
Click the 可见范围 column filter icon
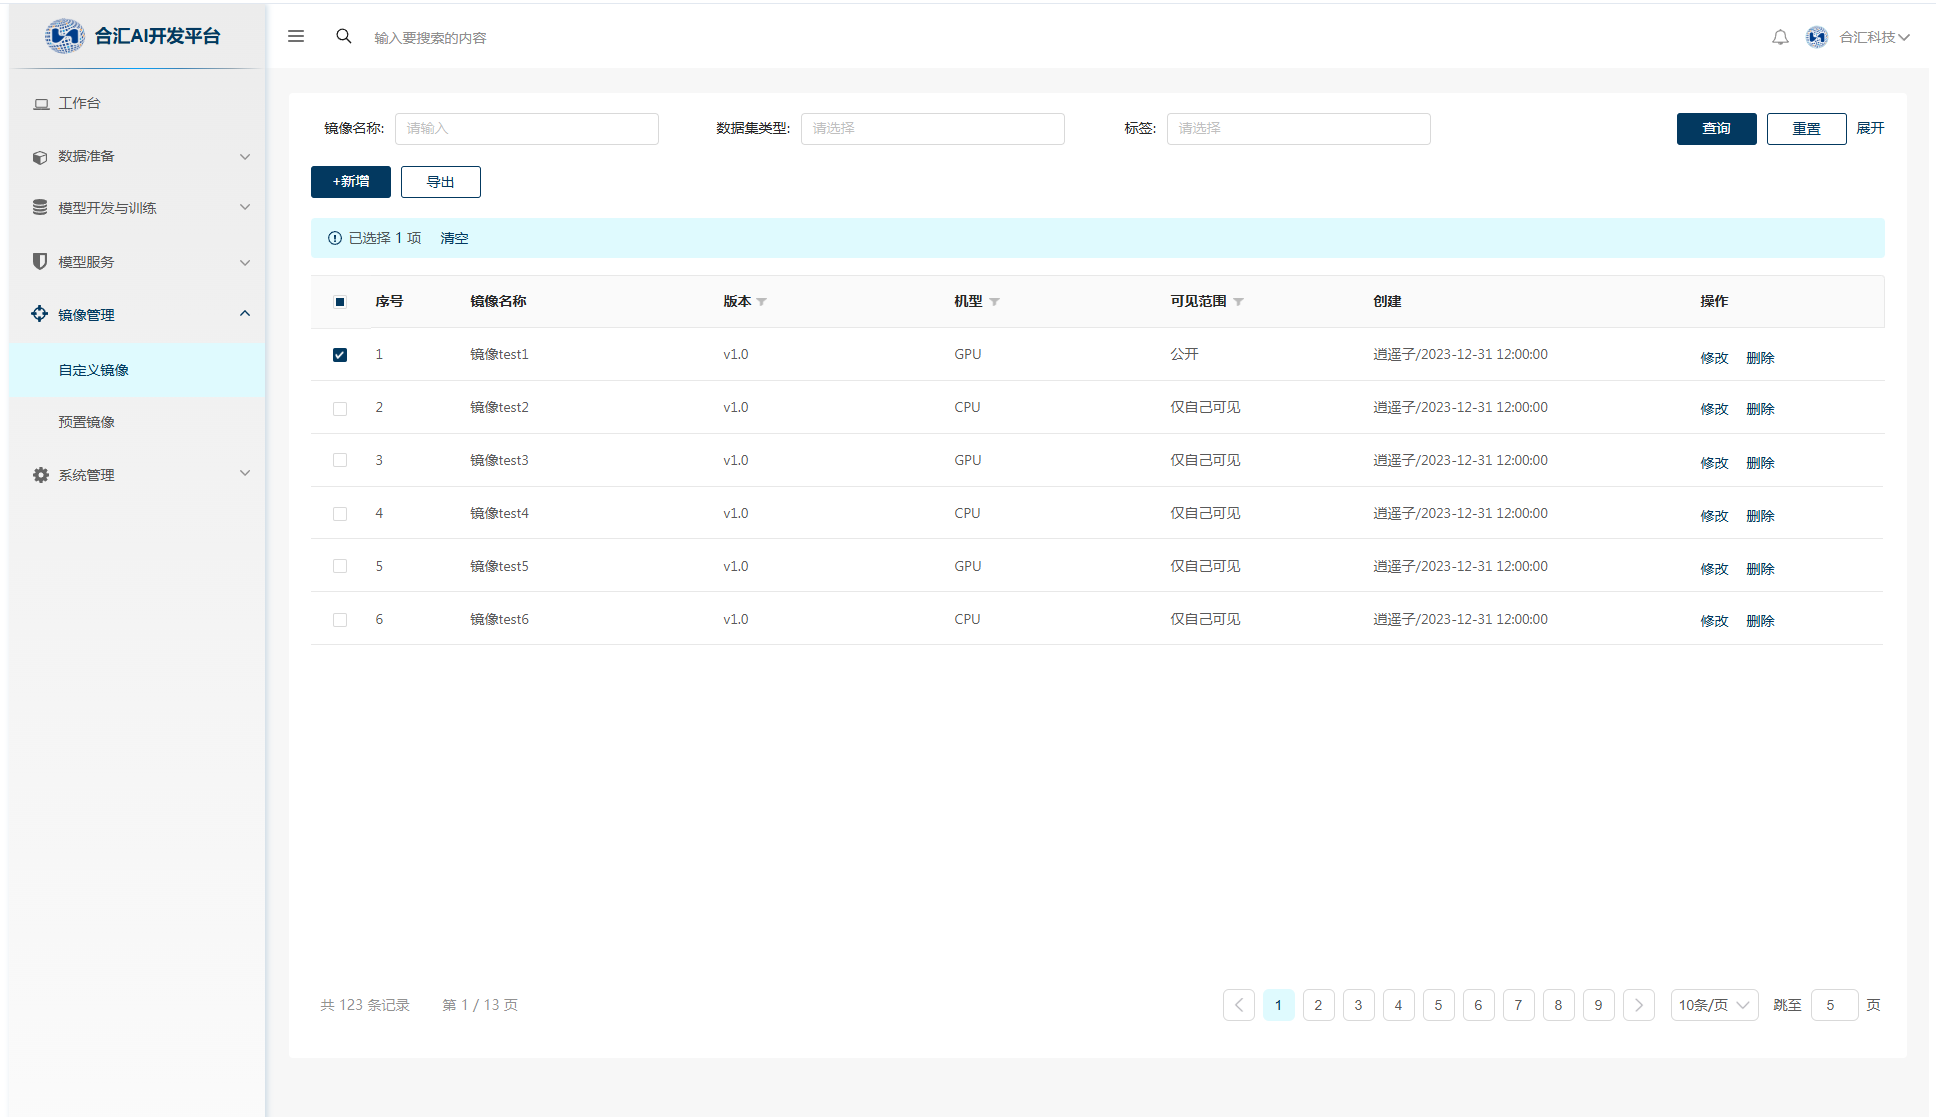pyautogui.click(x=1238, y=302)
